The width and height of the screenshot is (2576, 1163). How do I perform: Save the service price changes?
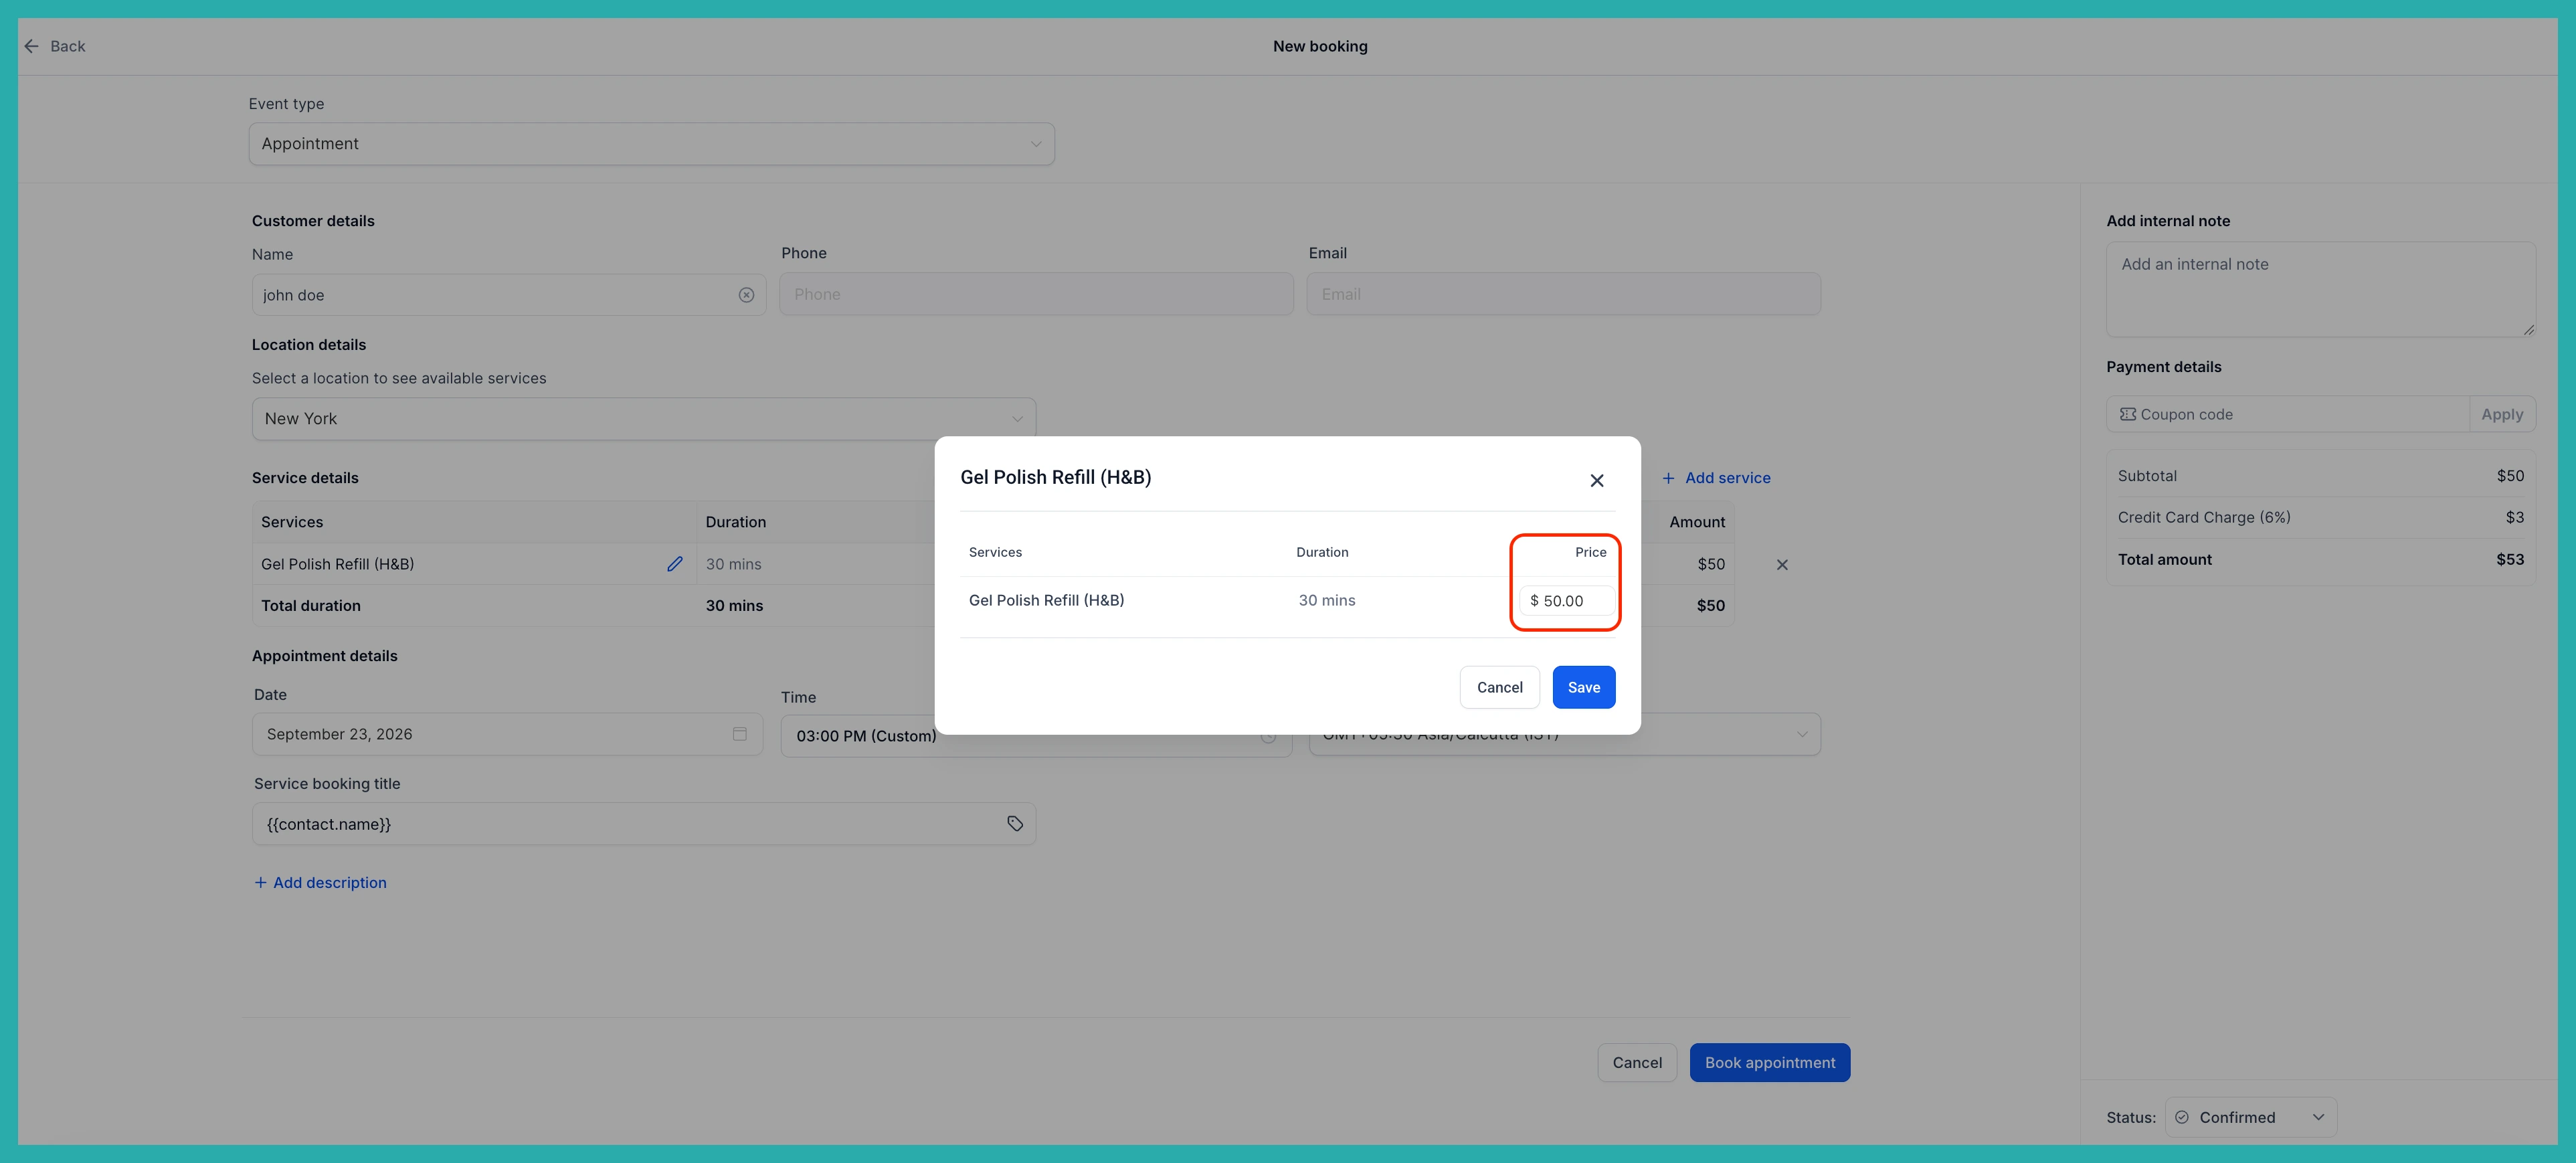click(x=1583, y=687)
